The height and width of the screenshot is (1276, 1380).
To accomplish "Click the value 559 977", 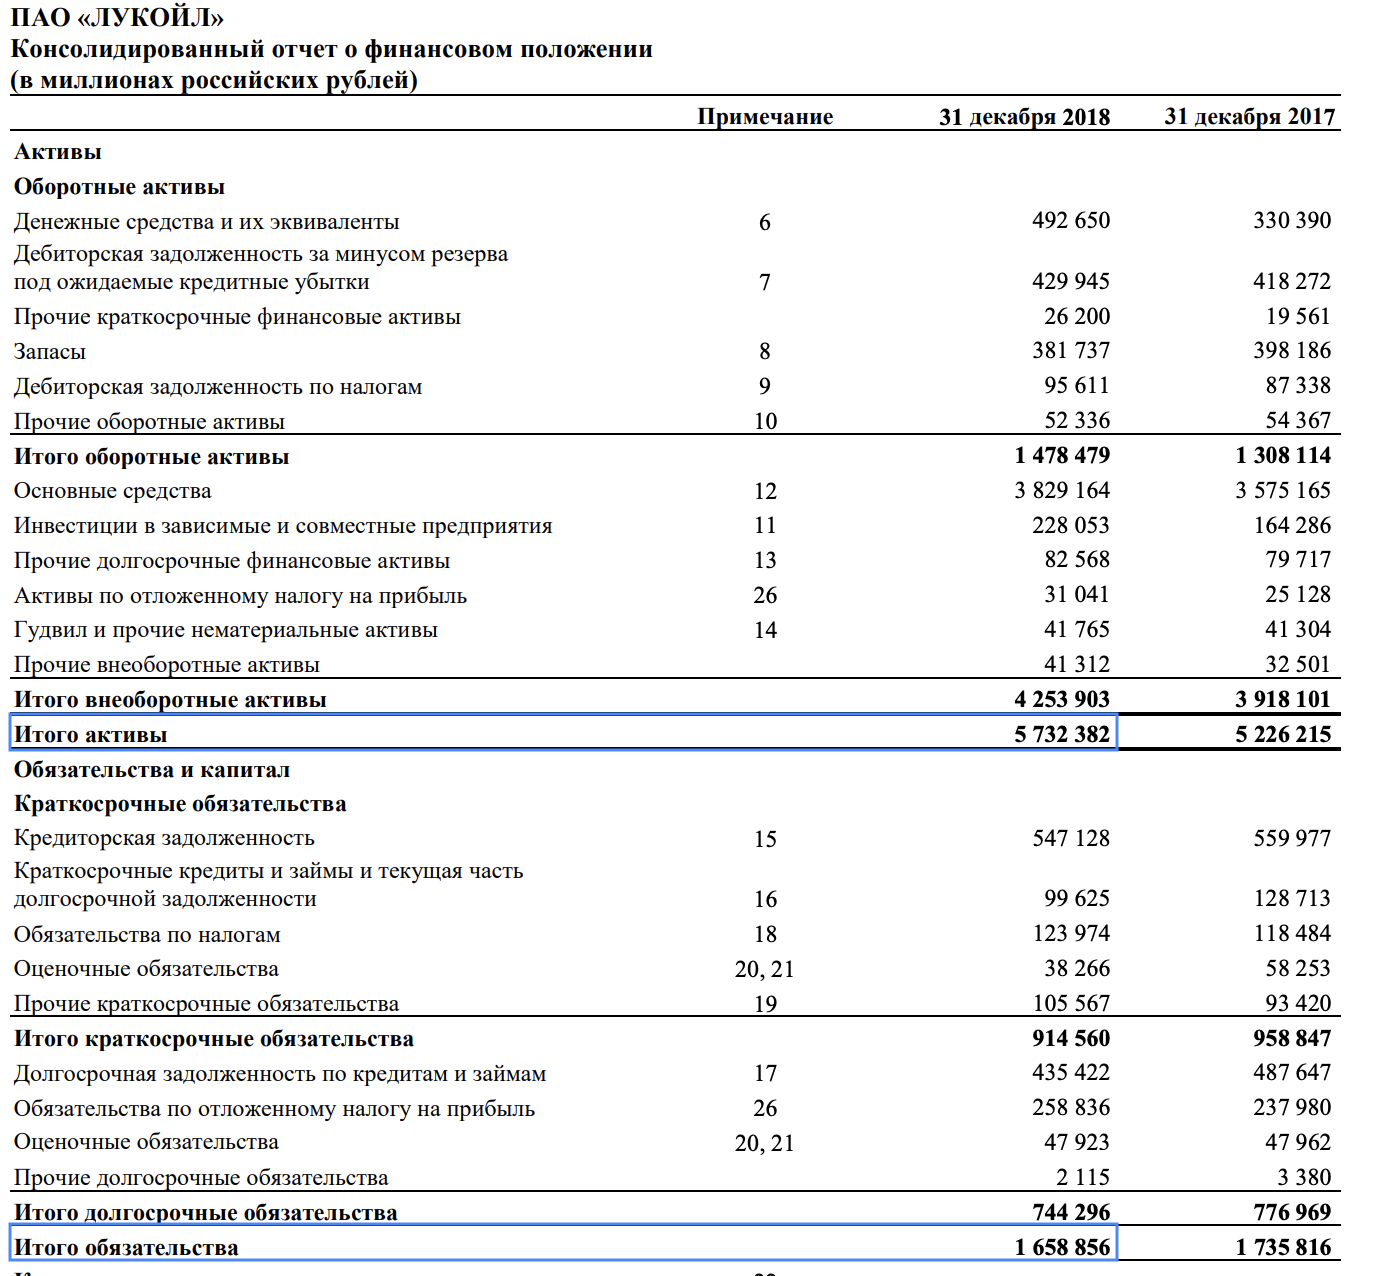I will pos(1292,839).
